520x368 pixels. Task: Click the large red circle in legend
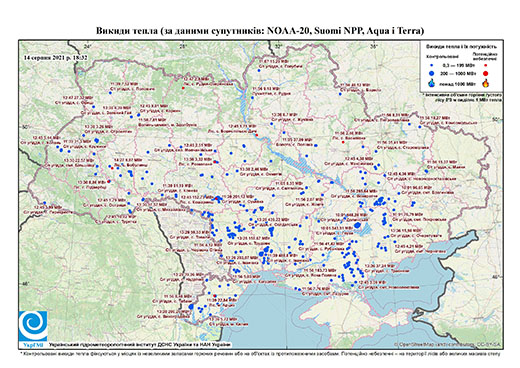485,73
